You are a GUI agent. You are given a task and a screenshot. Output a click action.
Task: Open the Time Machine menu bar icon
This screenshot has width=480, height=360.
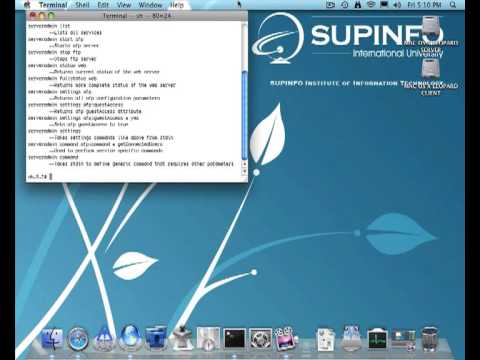pos(345,5)
